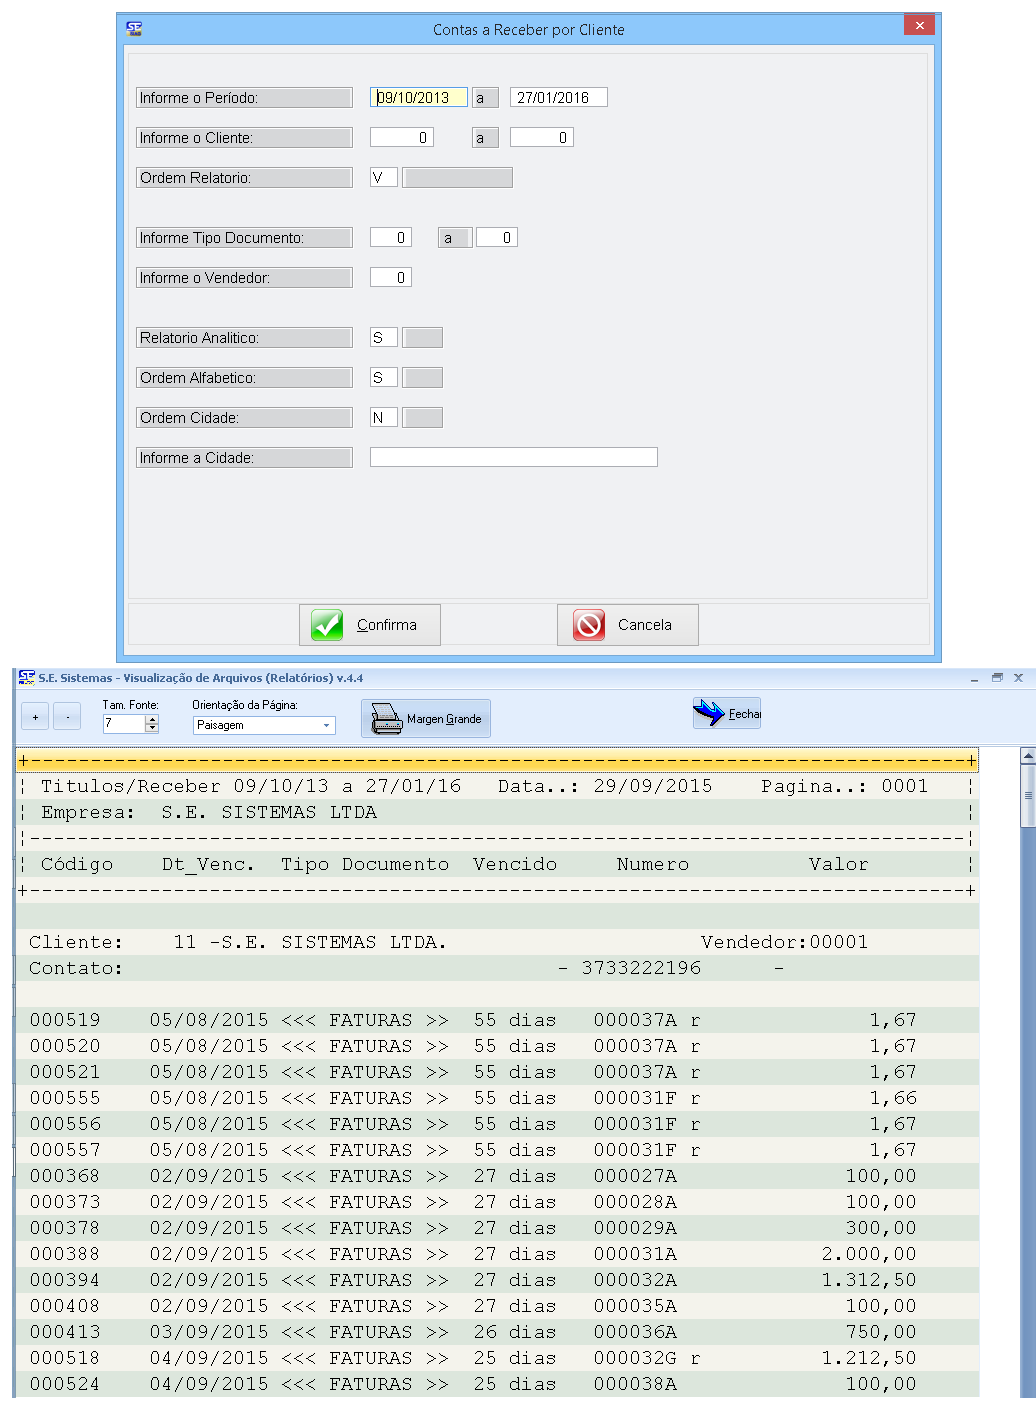The image size is (1036, 1404).
Task: Click the green checkmark Confirma icon
Action: (x=327, y=625)
